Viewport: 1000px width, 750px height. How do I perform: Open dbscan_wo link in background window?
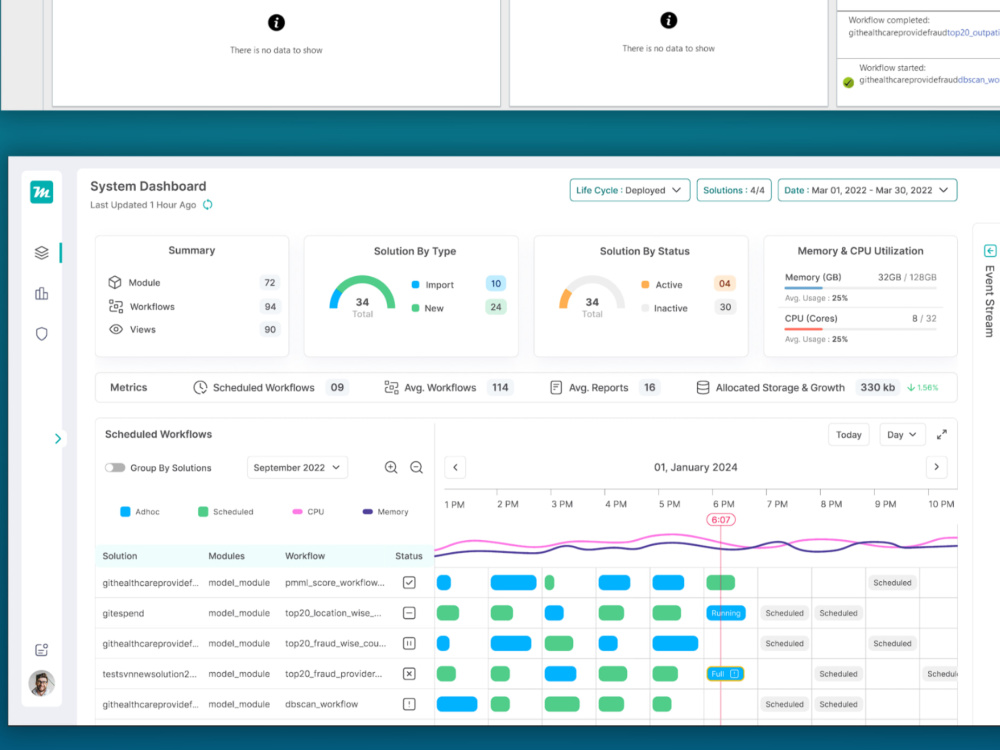(979, 80)
